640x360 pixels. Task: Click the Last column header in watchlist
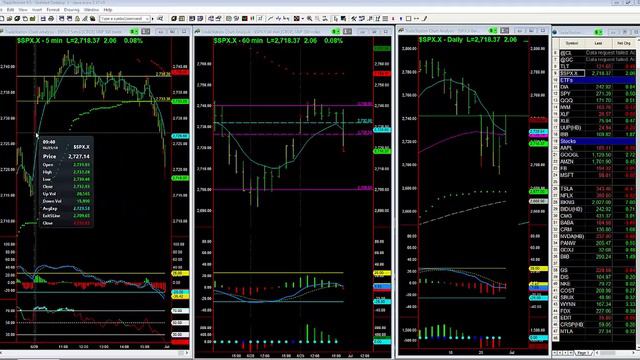pyautogui.click(x=598, y=43)
